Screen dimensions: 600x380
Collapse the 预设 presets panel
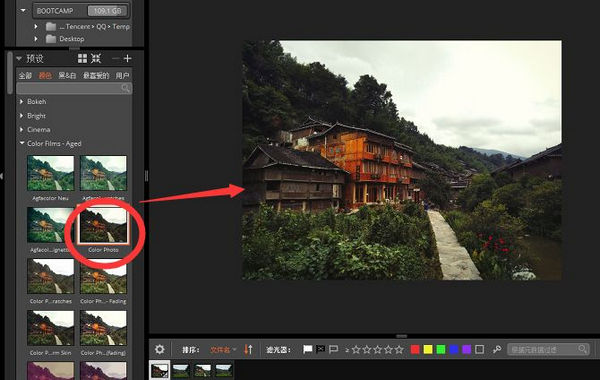[19, 59]
